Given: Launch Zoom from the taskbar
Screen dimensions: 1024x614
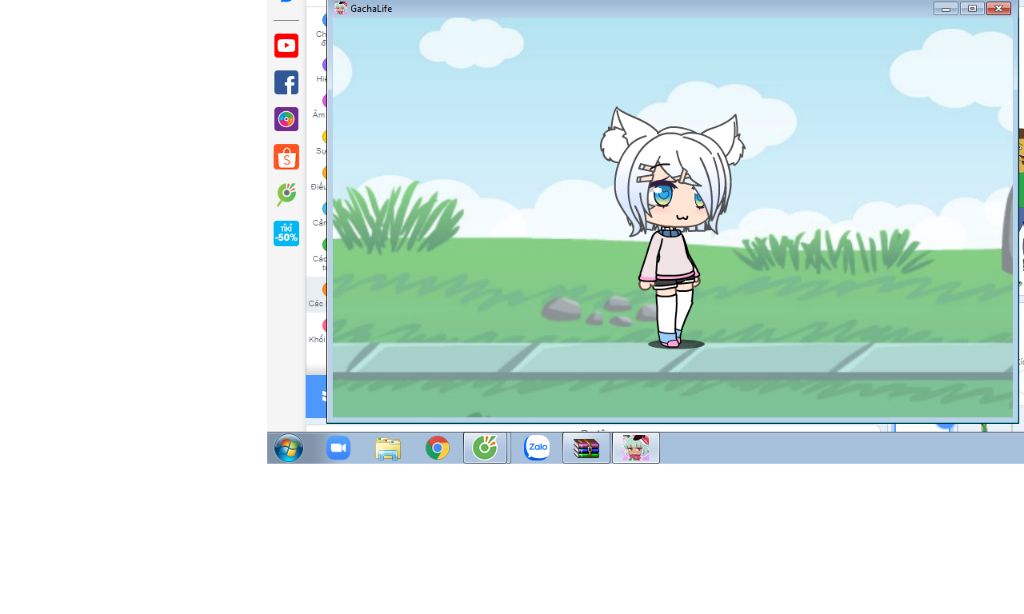Looking at the screenshot, I should 338,448.
